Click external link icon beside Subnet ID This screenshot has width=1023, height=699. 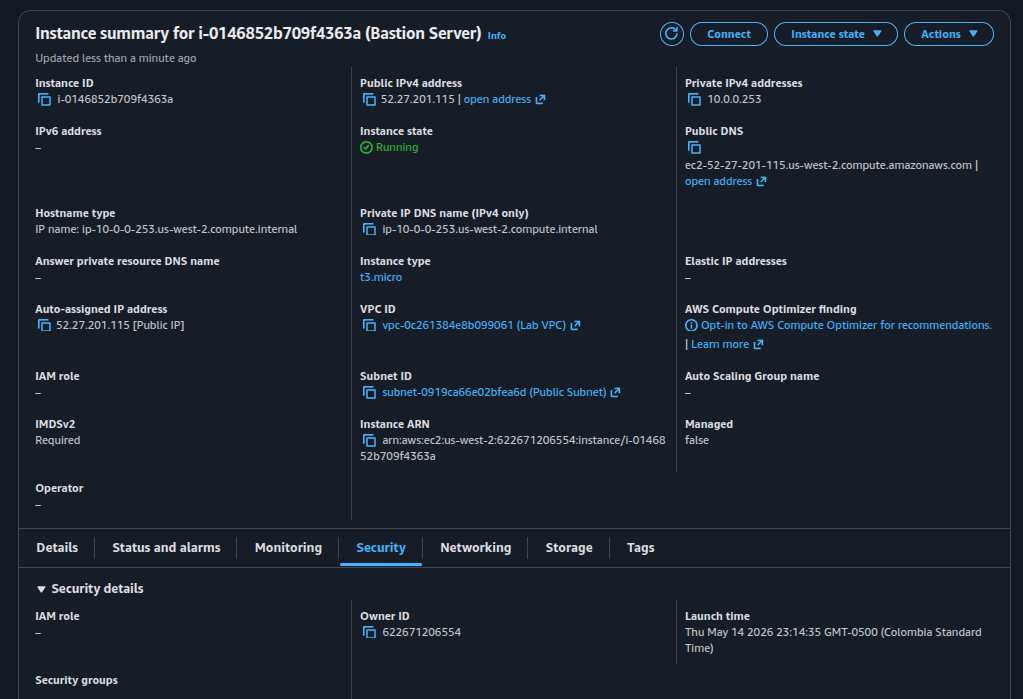point(615,392)
